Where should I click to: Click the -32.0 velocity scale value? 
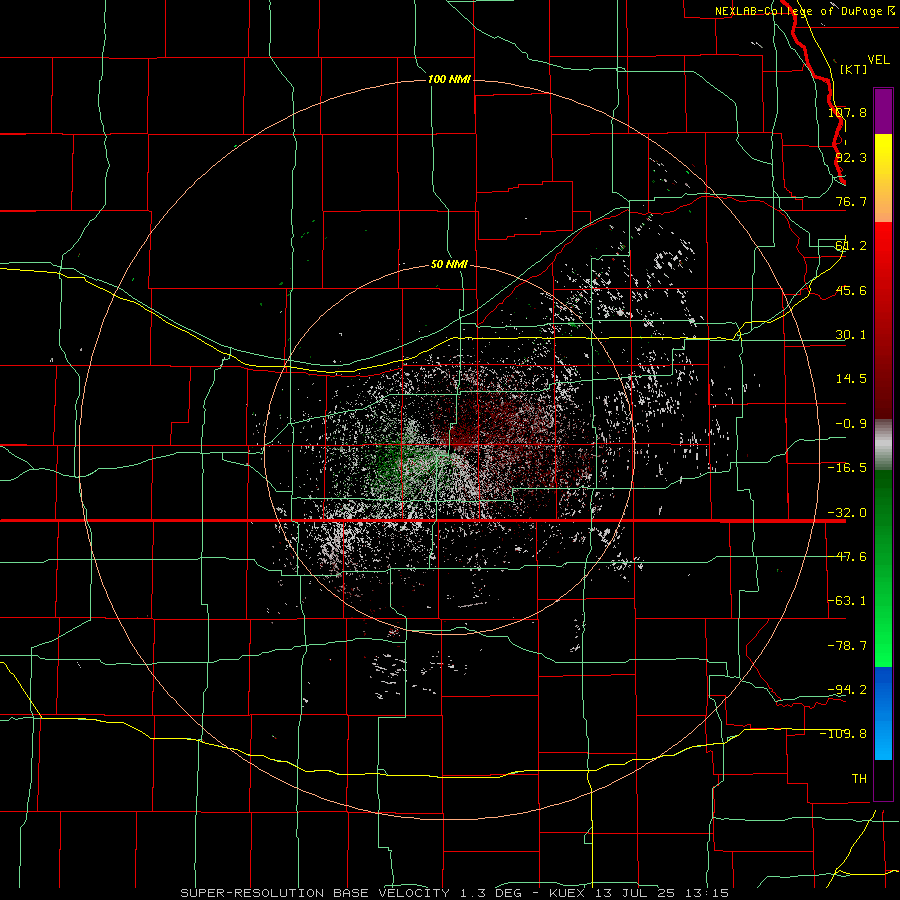(x=847, y=513)
